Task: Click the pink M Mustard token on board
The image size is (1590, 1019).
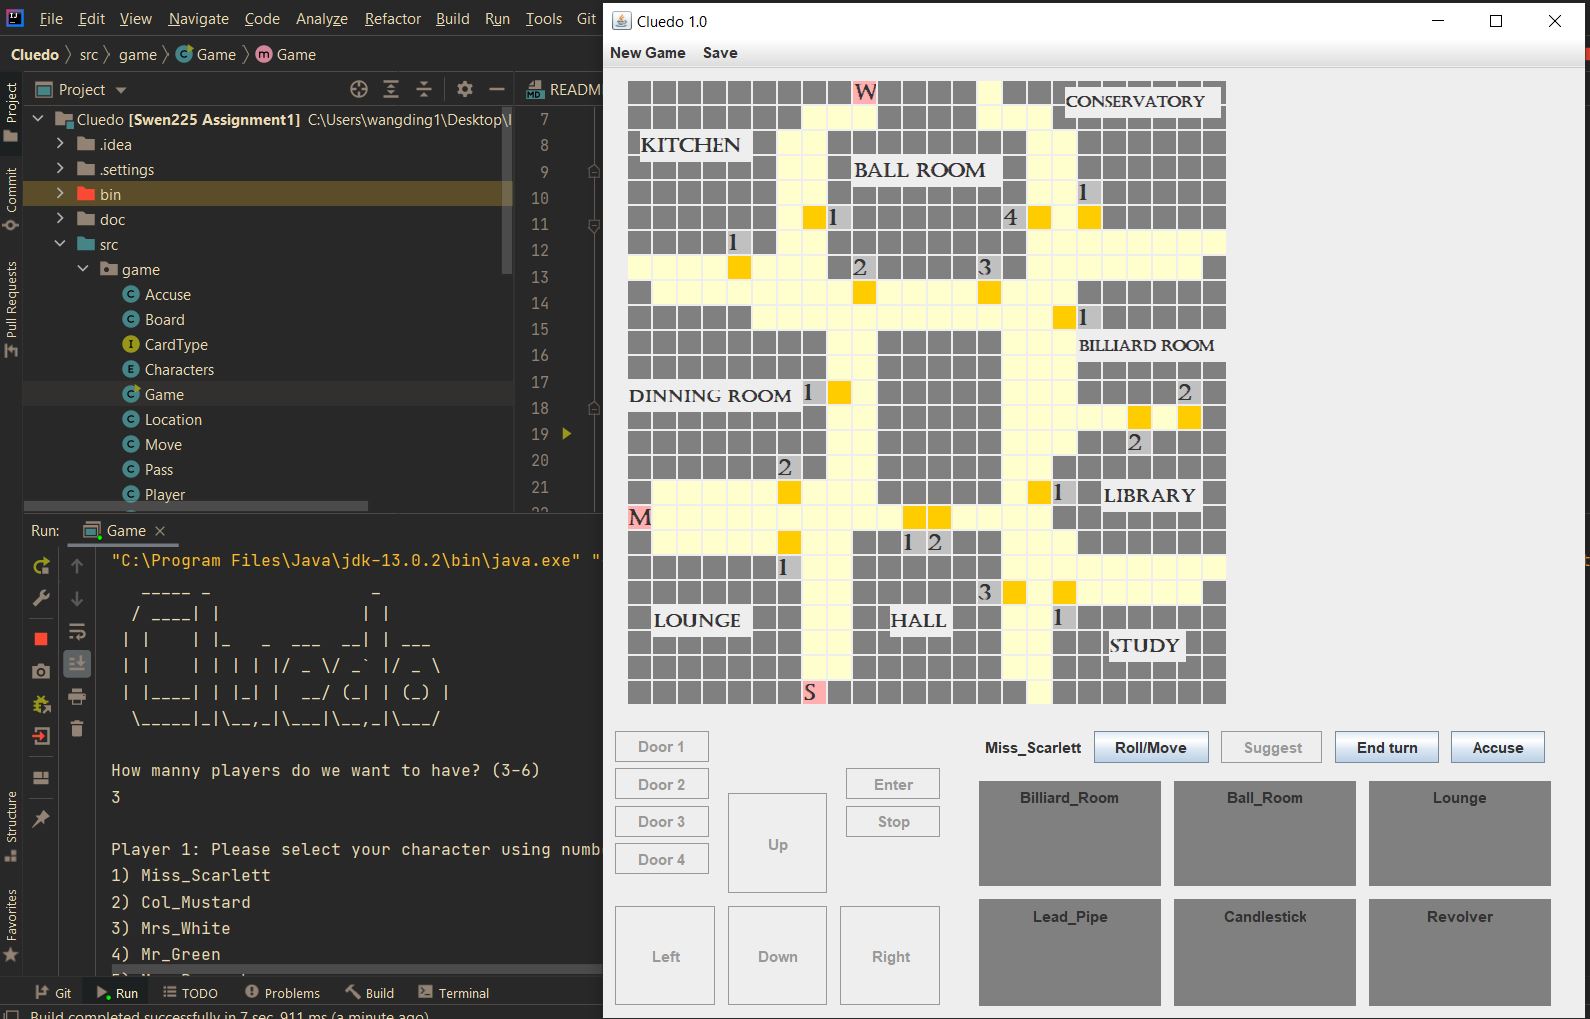Action: pyautogui.click(x=640, y=517)
